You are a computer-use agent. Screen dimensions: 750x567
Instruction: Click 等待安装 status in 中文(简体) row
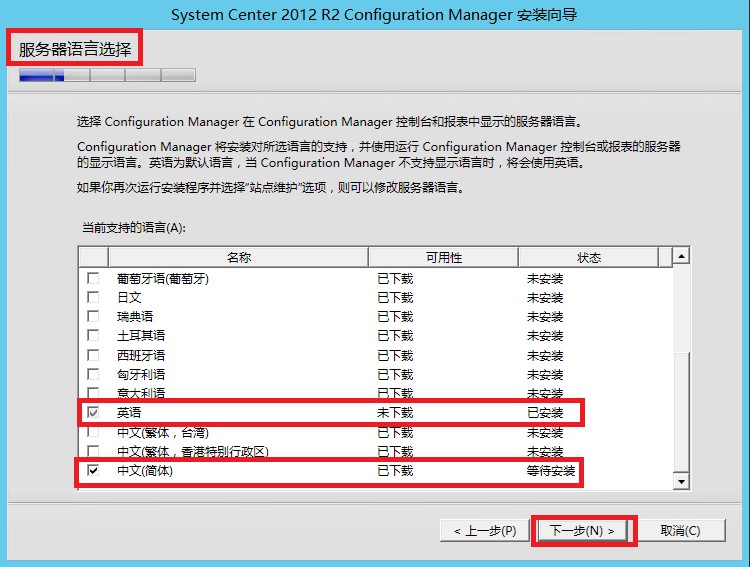(551, 471)
